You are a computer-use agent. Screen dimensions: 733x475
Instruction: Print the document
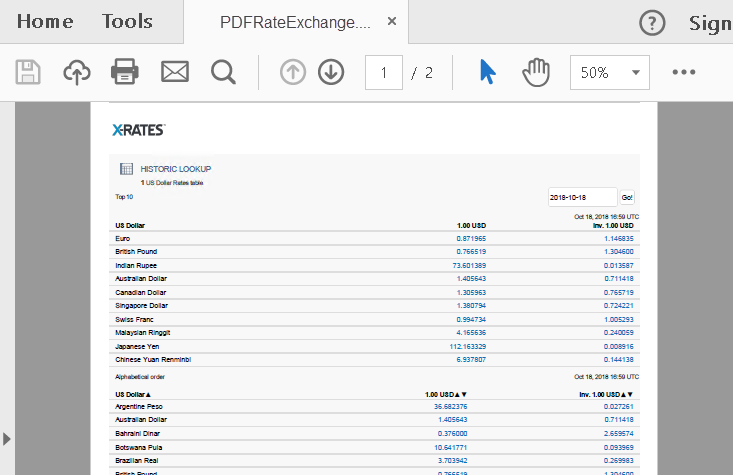pyautogui.click(x=125, y=72)
